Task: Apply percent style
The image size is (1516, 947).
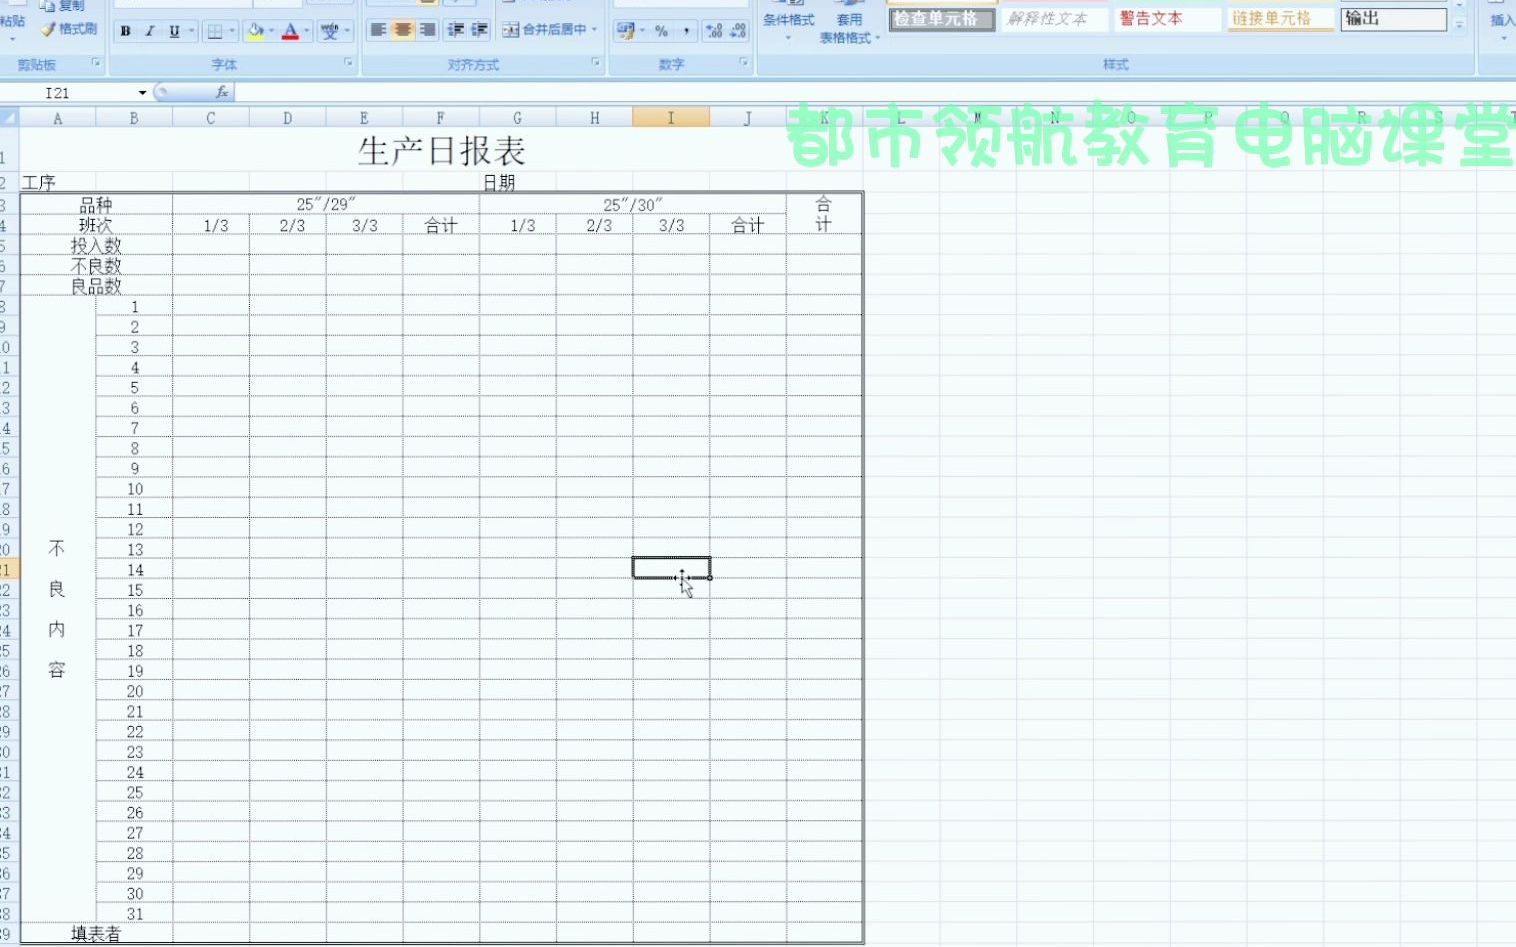Action: tap(661, 31)
